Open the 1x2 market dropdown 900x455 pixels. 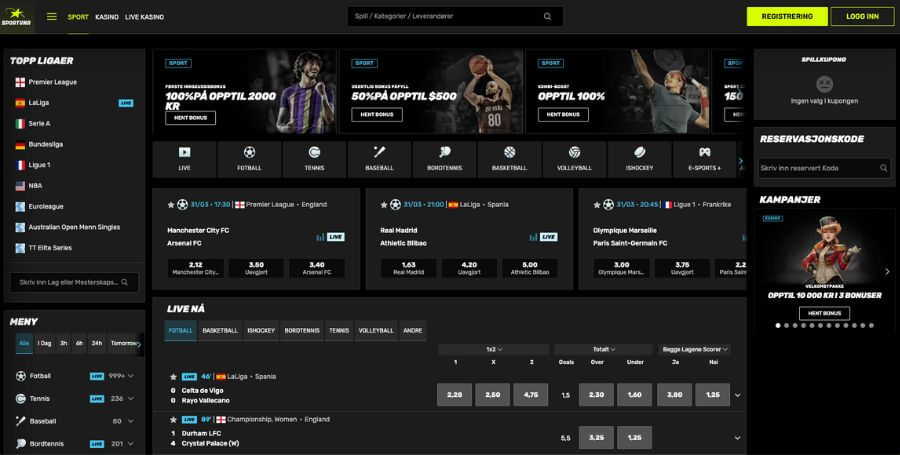(x=494, y=349)
